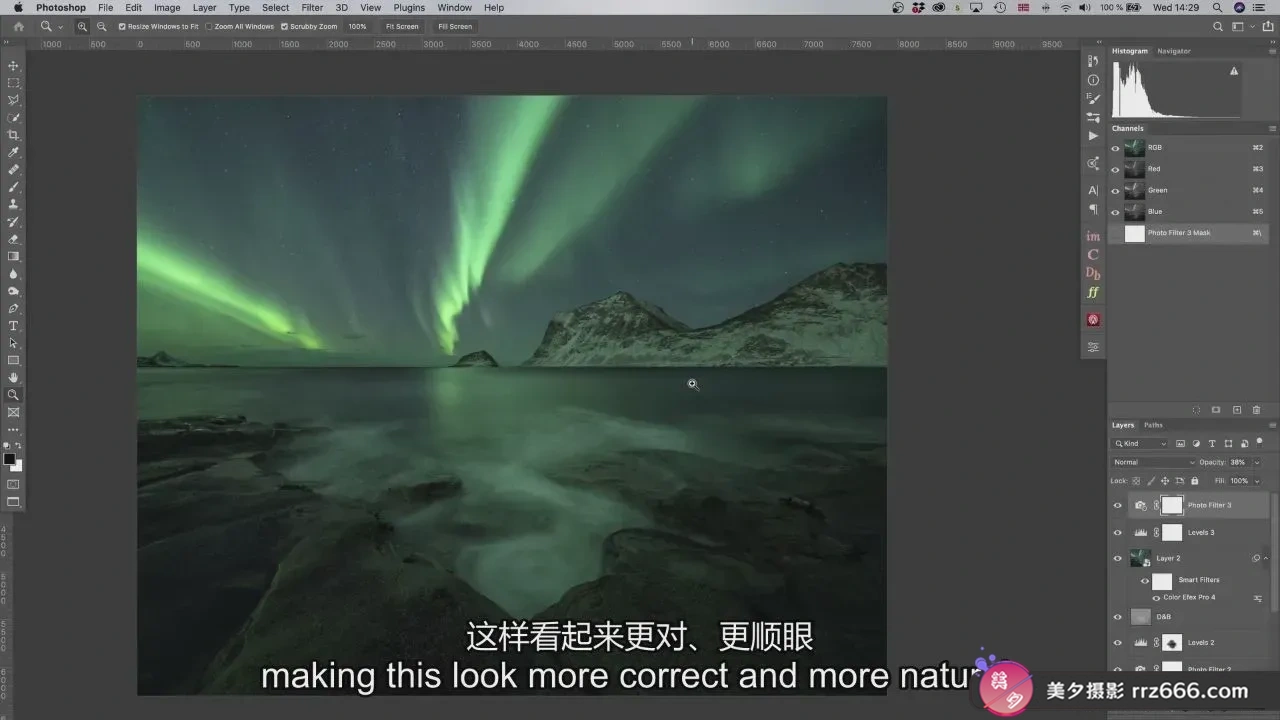The width and height of the screenshot is (1280, 720).
Task: Click the zoom in magnifier icon
Action: pos(82,26)
